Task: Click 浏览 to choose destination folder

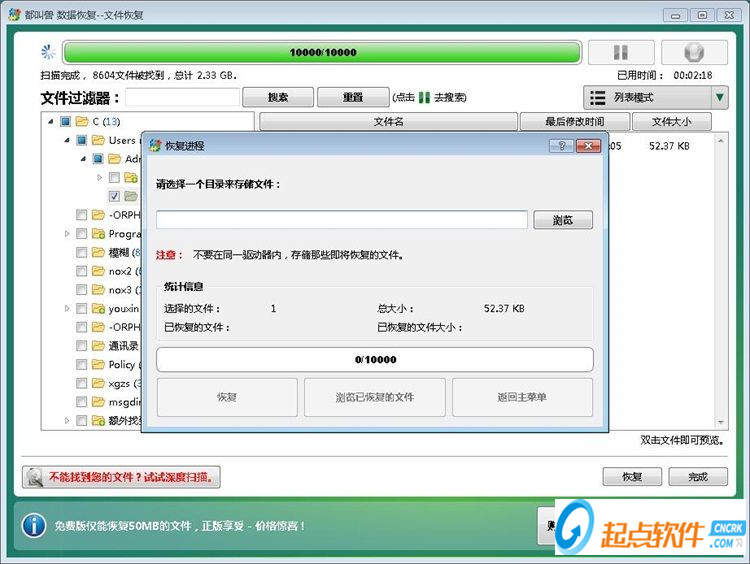Action: pyautogui.click(x=563, y=220)
